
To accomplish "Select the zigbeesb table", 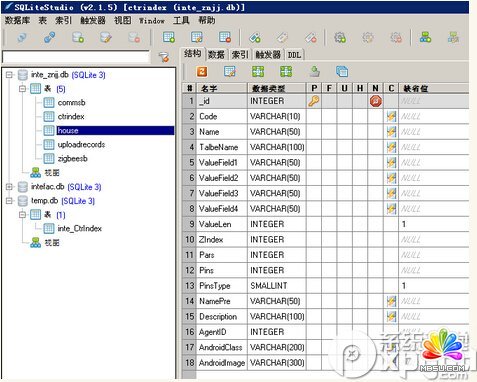I will pos(72,159).
